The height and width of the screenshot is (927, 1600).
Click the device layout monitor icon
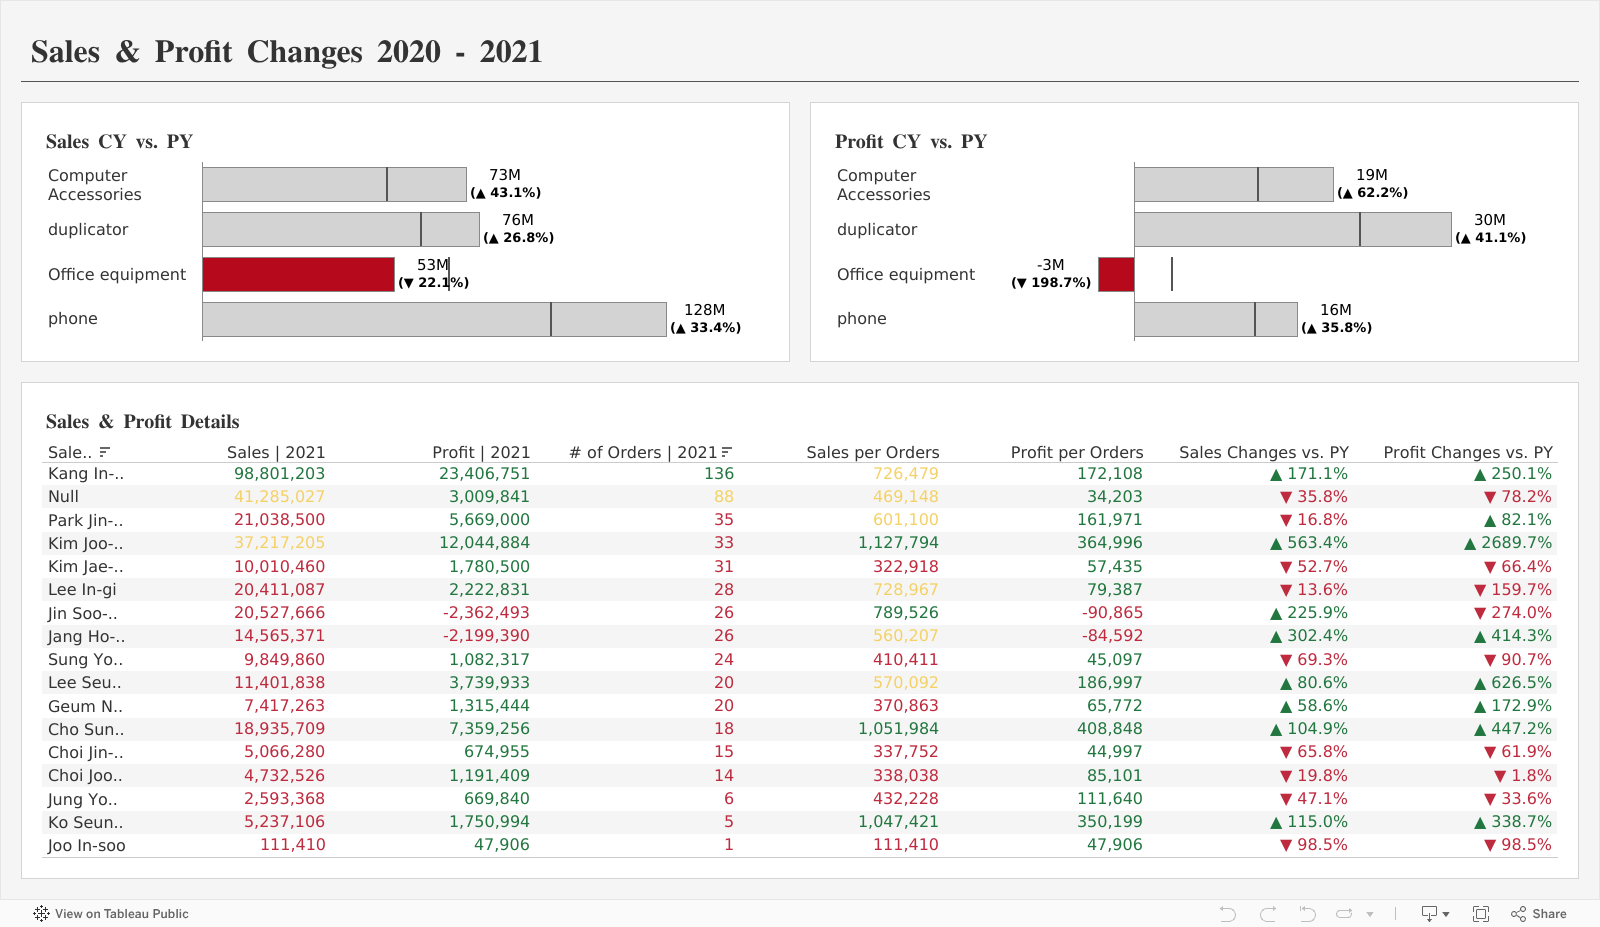[1429, 914]
